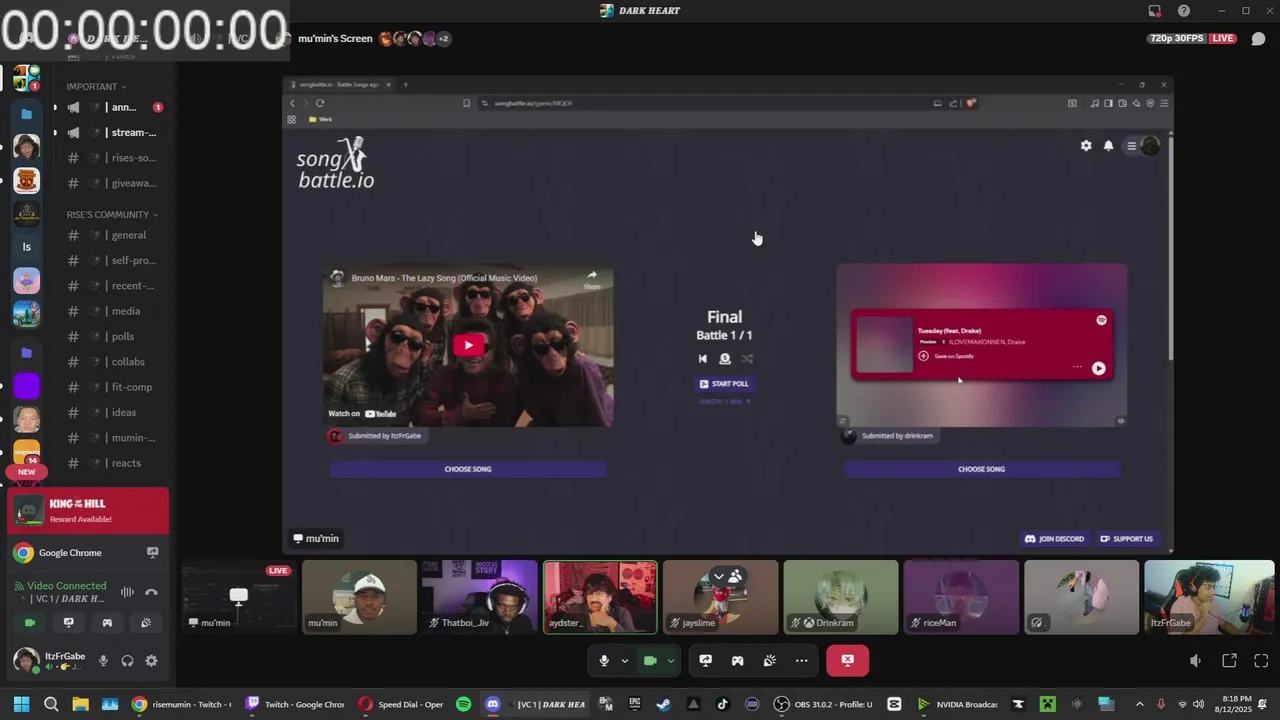This screenshot has width=1280, height=720.
Task: Adjust stream volume speaker icon
Action: point(1195,661)
